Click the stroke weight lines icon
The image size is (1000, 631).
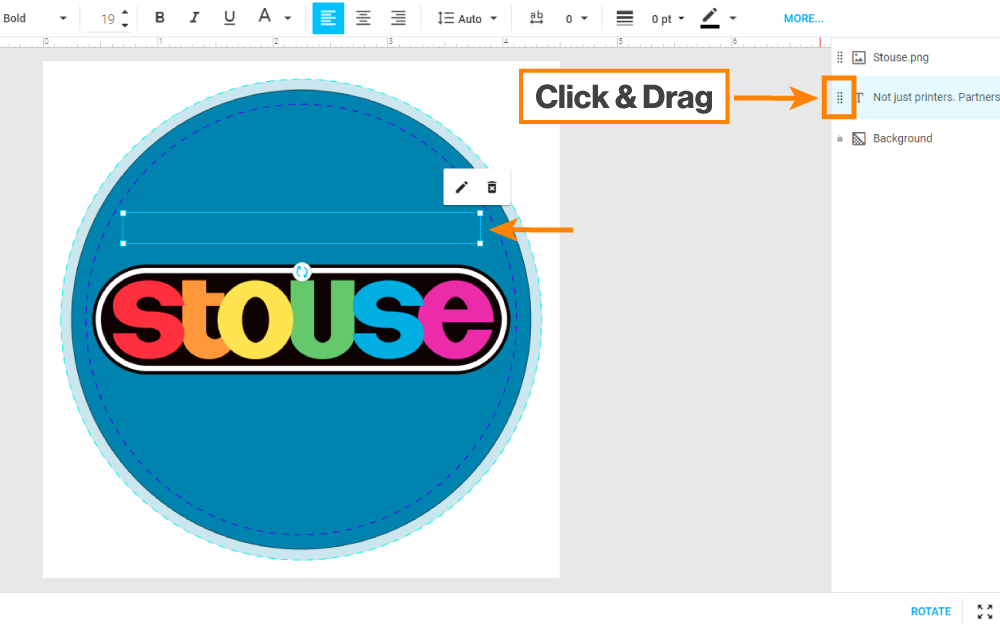624,19
